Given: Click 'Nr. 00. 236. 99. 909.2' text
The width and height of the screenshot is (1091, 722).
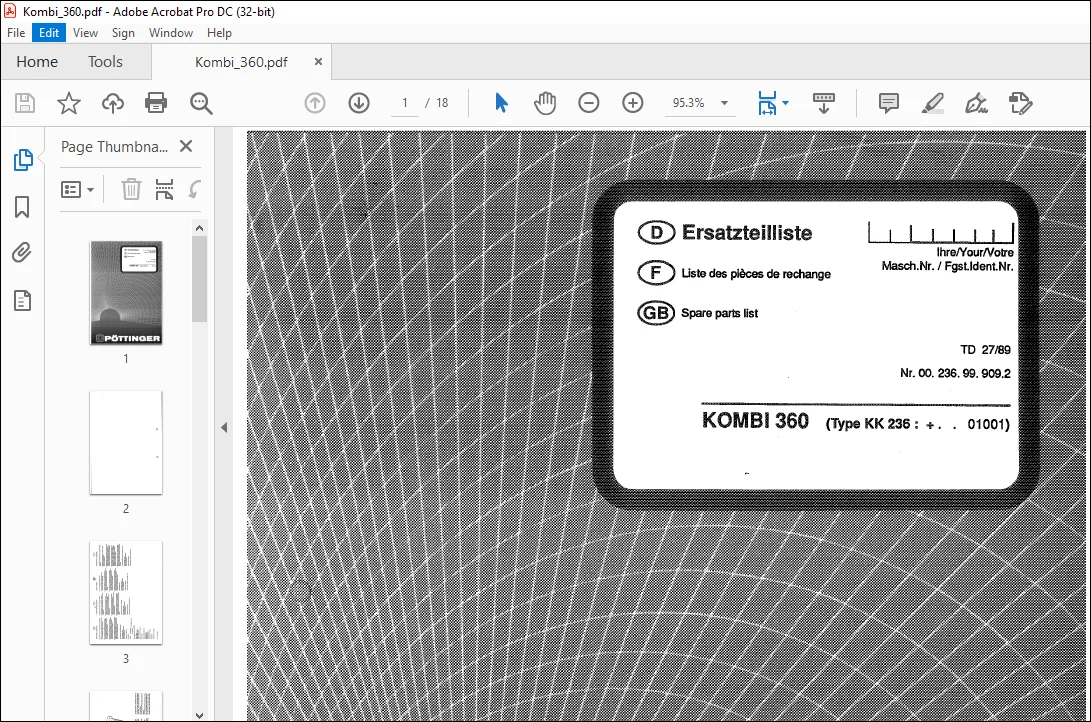Looking at the screenshot, I should [x=955, y=374].
